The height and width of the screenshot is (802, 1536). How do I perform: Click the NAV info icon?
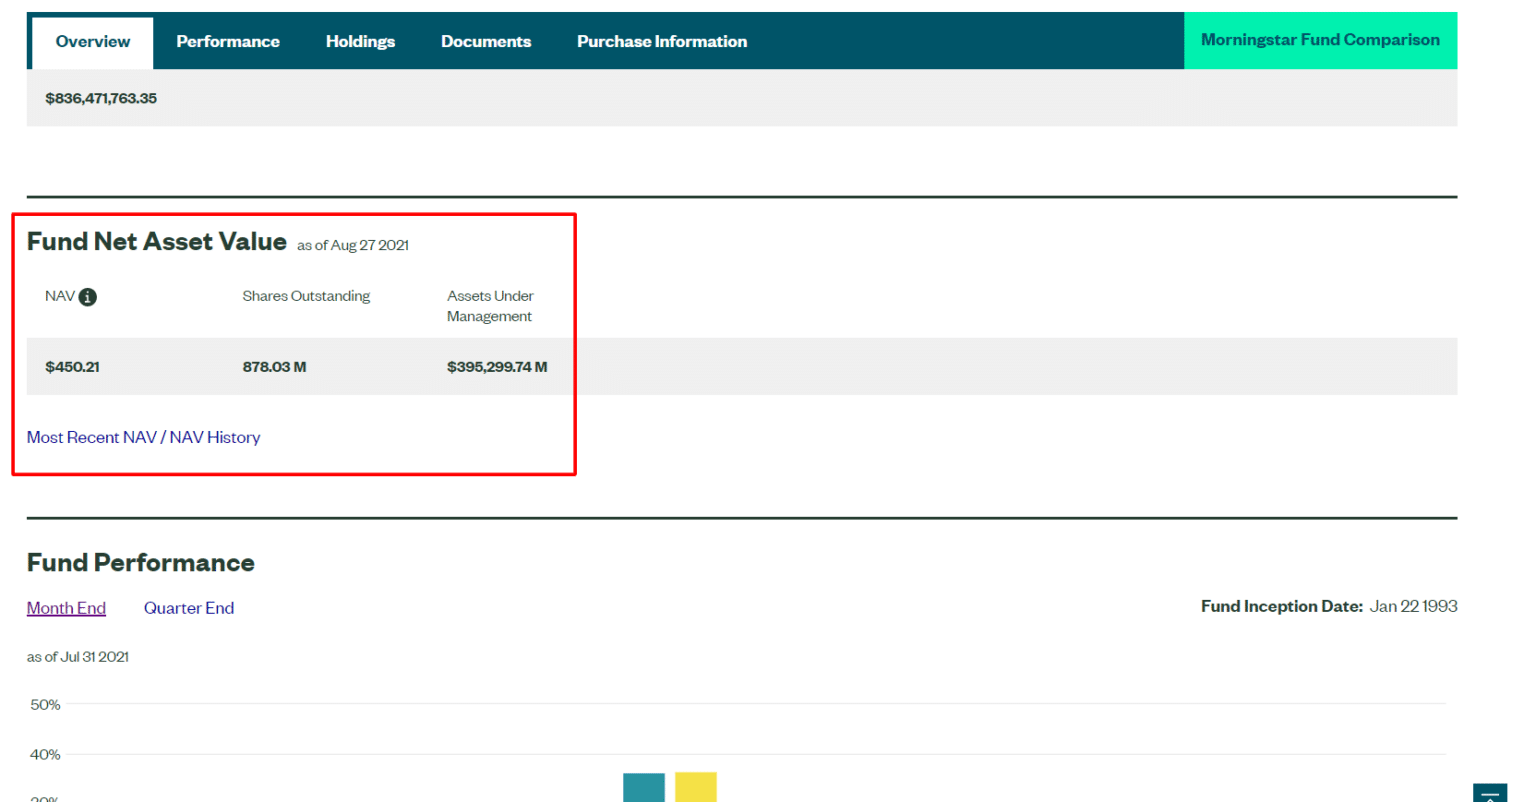coord(88,297)
